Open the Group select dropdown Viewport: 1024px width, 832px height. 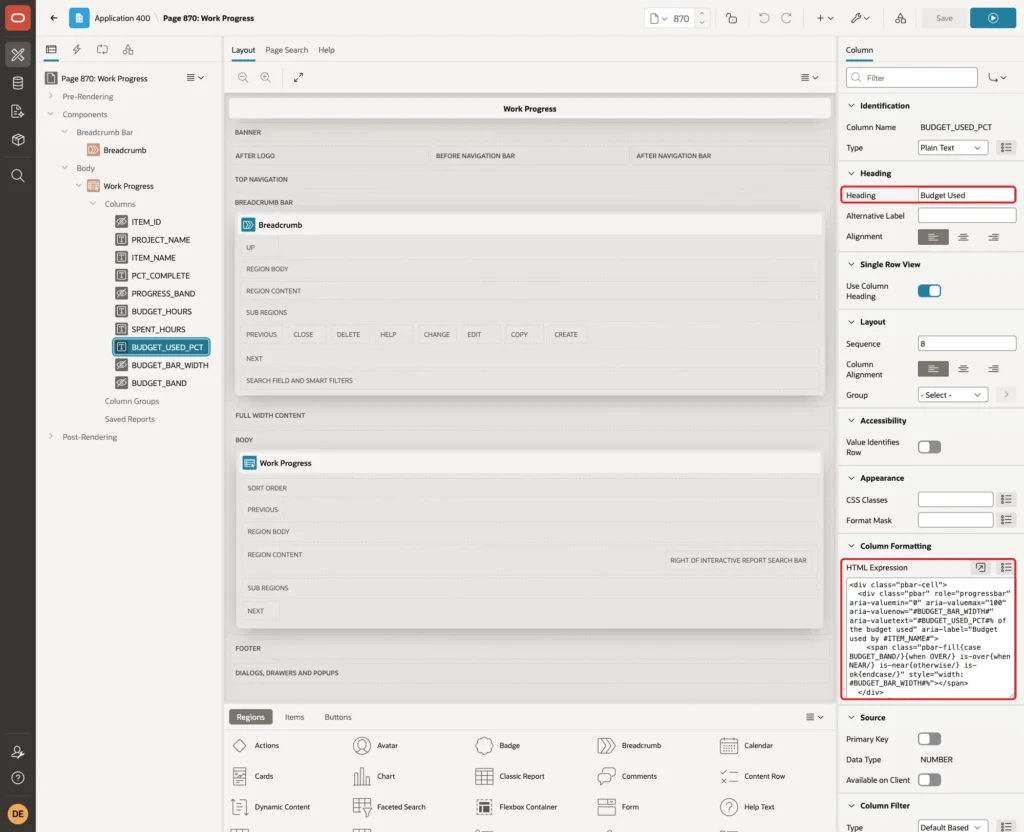(x=952, y=395)
